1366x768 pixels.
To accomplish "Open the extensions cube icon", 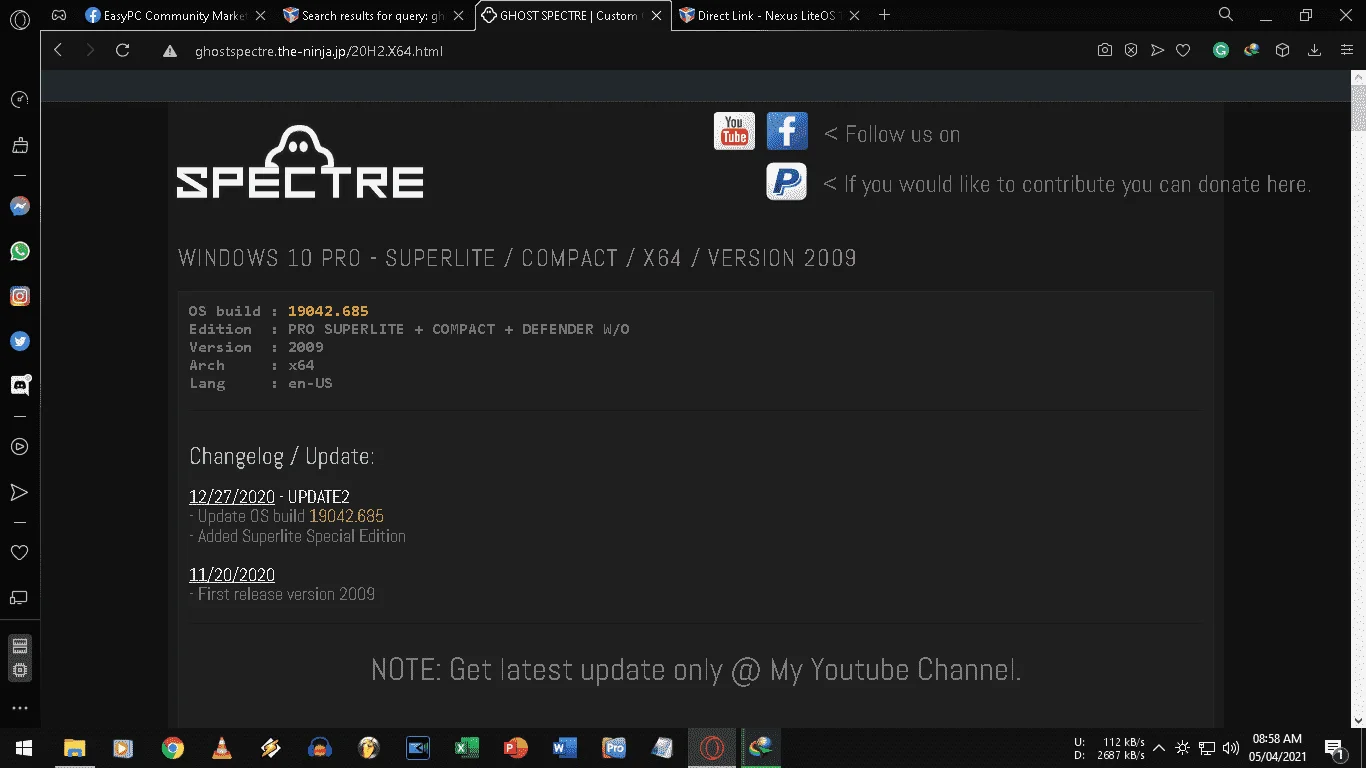I will [1283, 50].
